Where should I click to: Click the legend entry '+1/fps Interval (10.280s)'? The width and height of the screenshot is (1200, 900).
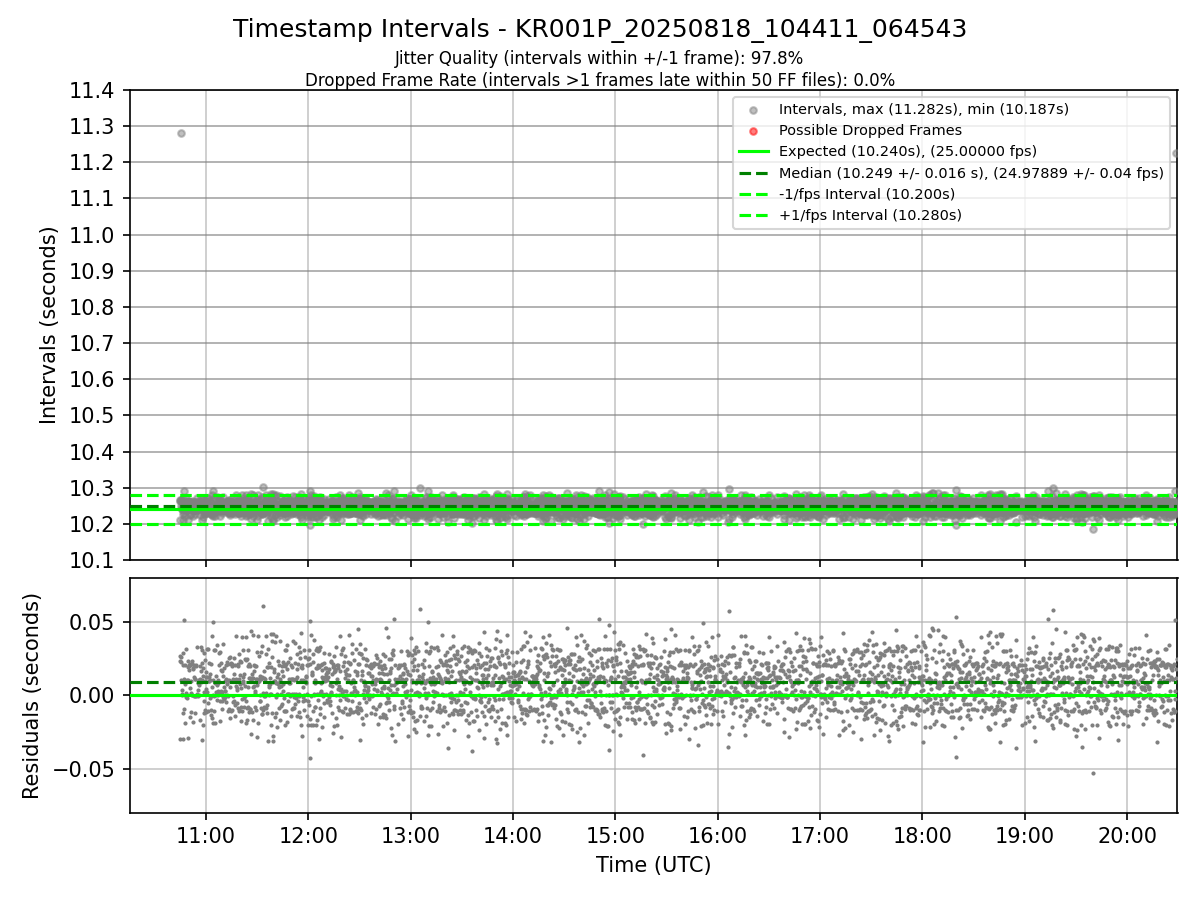click(x=870, y=215)
